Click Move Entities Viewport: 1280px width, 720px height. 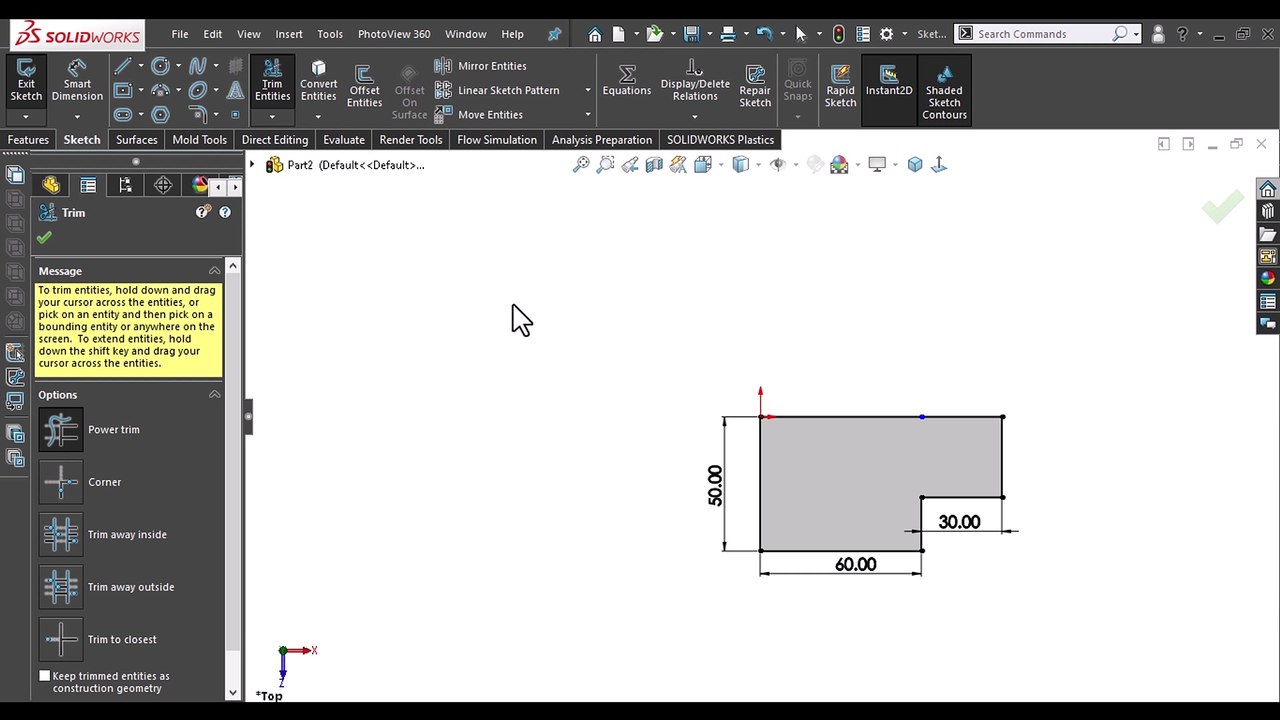click(479, 114)
